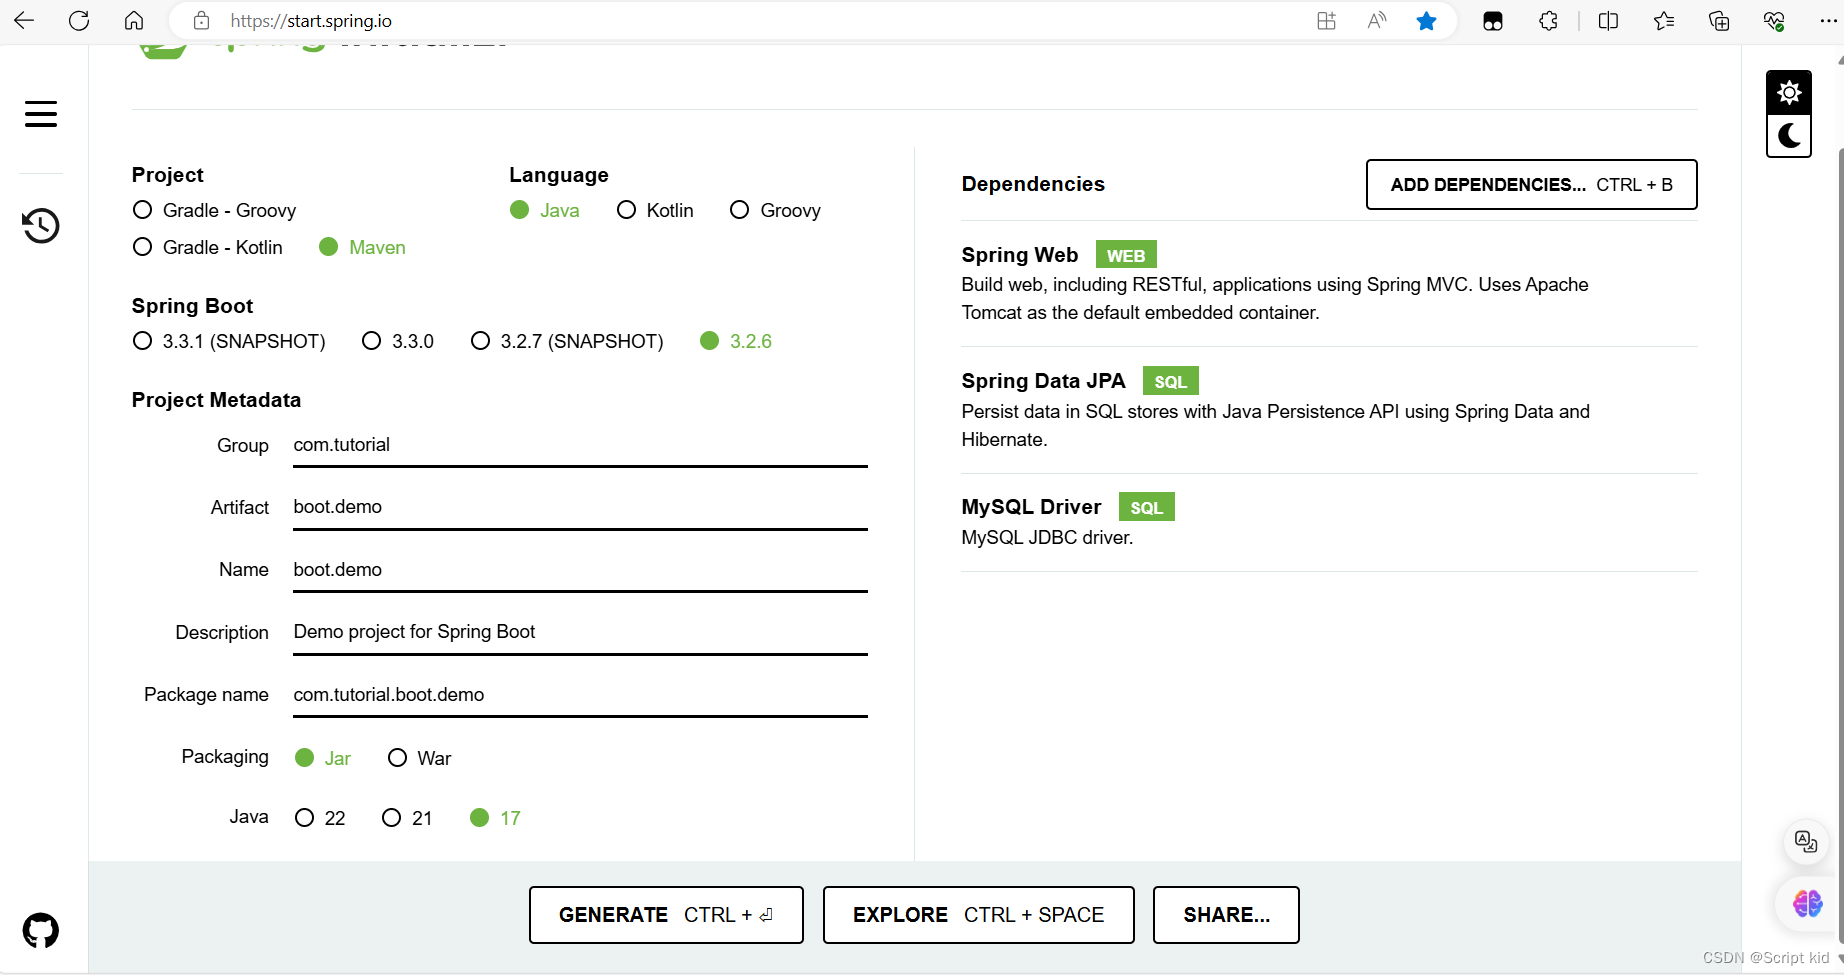Open the GitHub icon link
Viewport: 1844px width, 975px height.
[x=41, y=931]
